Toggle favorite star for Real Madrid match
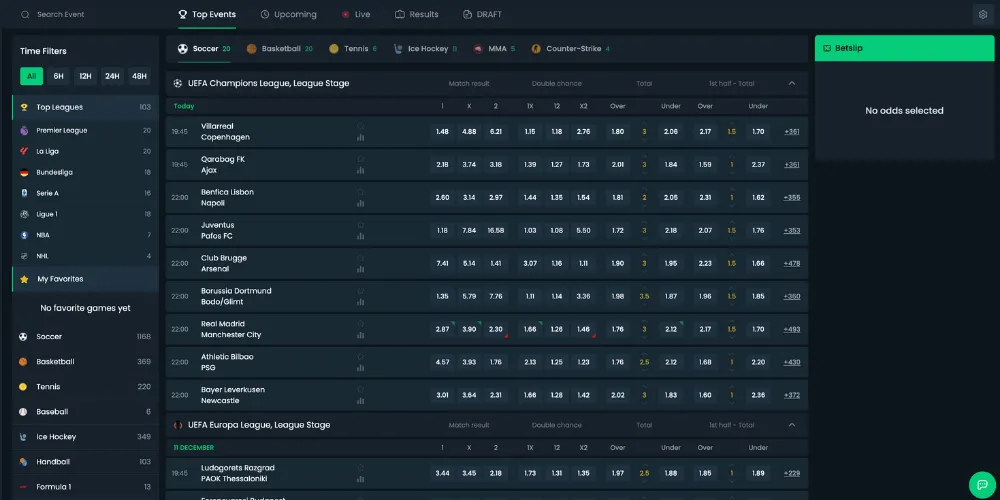Viewport: 1000px width, 500px height. point(360,323)
